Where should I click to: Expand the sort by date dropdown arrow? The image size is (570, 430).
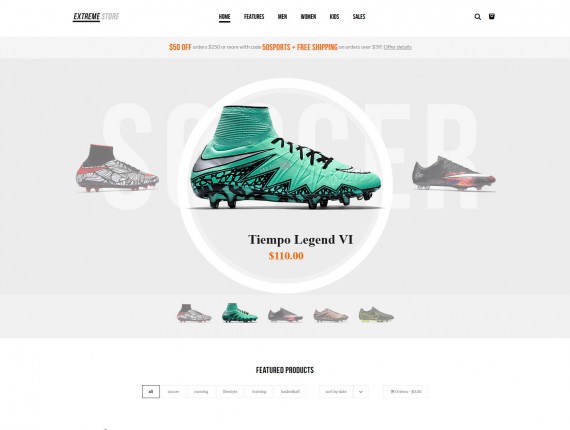(x=361, y=391)
